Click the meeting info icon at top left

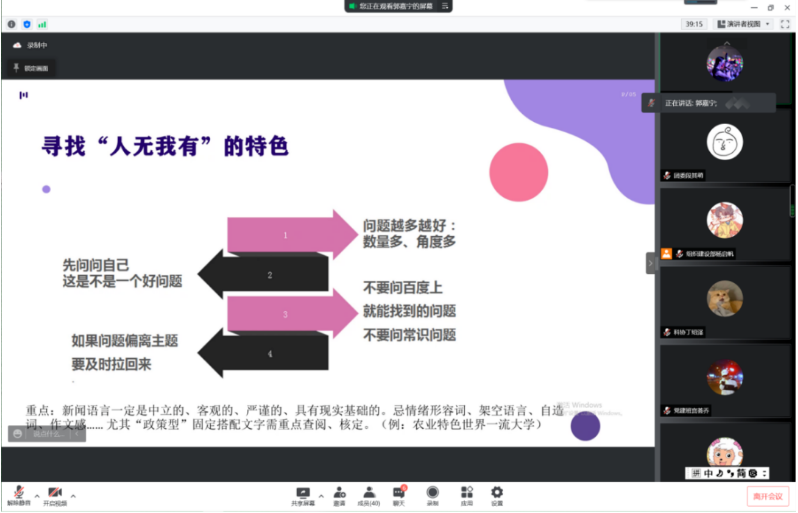coord(12,24)
